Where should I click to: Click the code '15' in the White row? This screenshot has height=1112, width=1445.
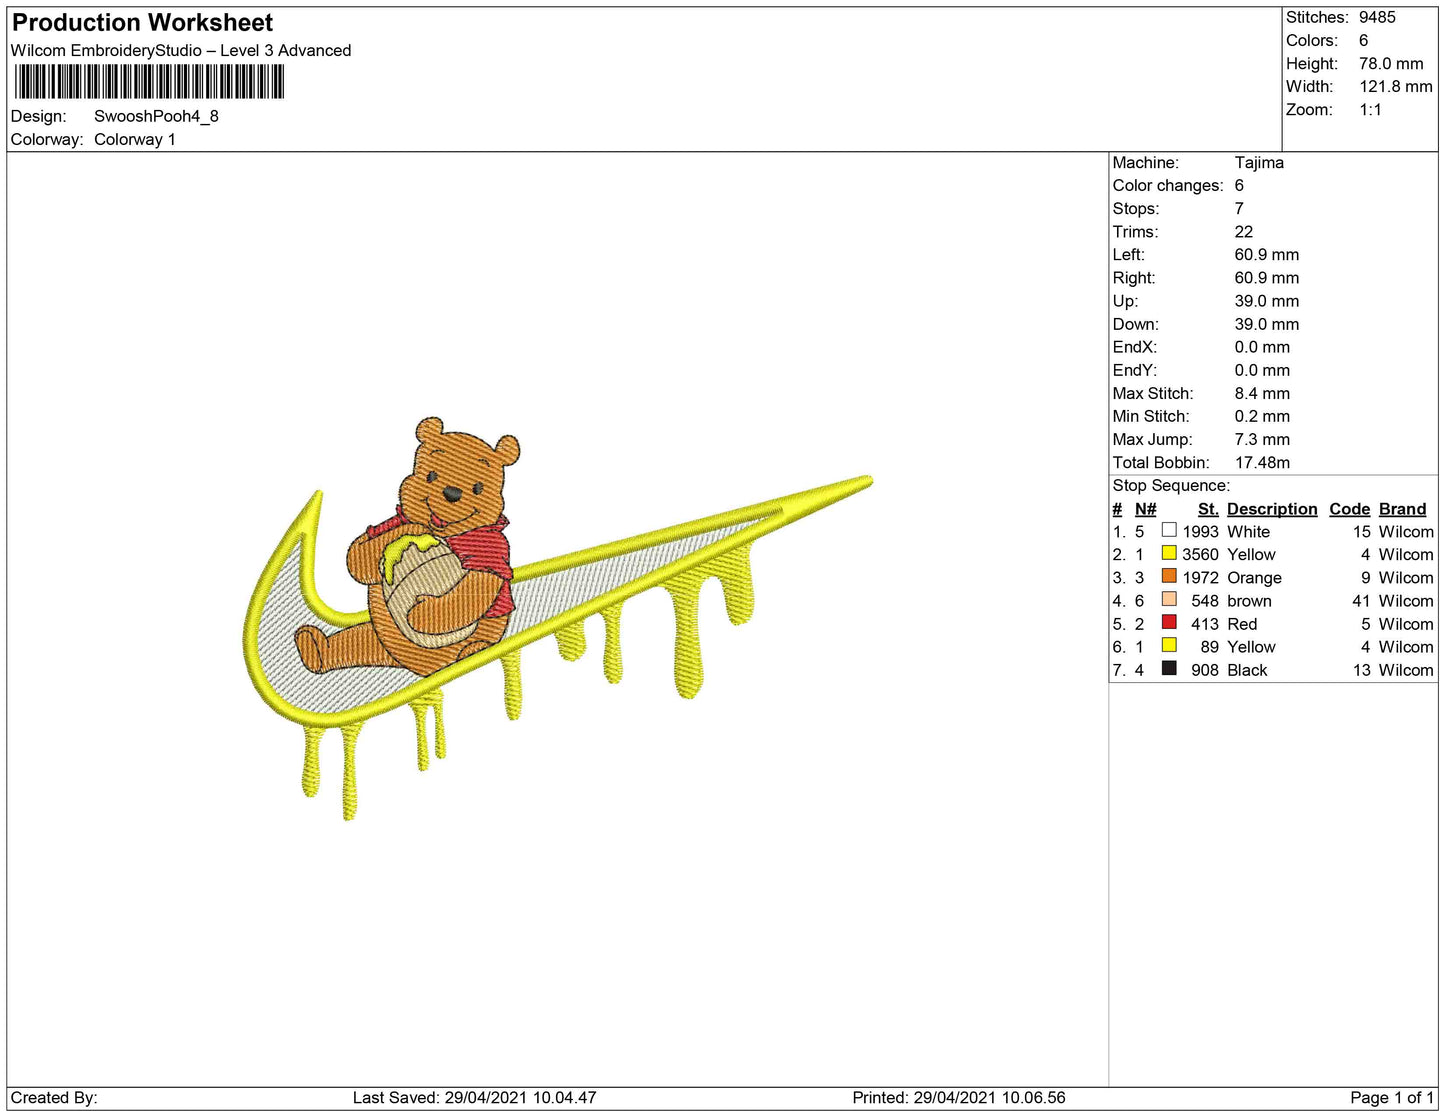pos(1361,532)
